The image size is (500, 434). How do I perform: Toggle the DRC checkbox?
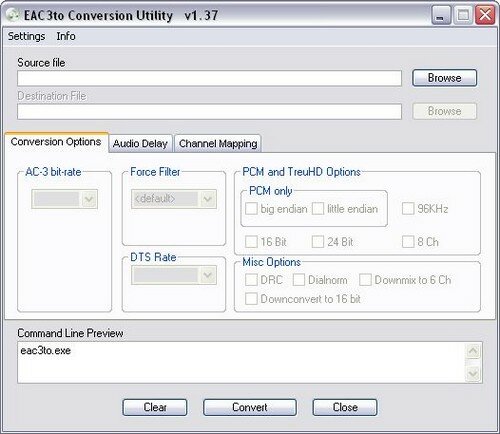tap(251, 280)
